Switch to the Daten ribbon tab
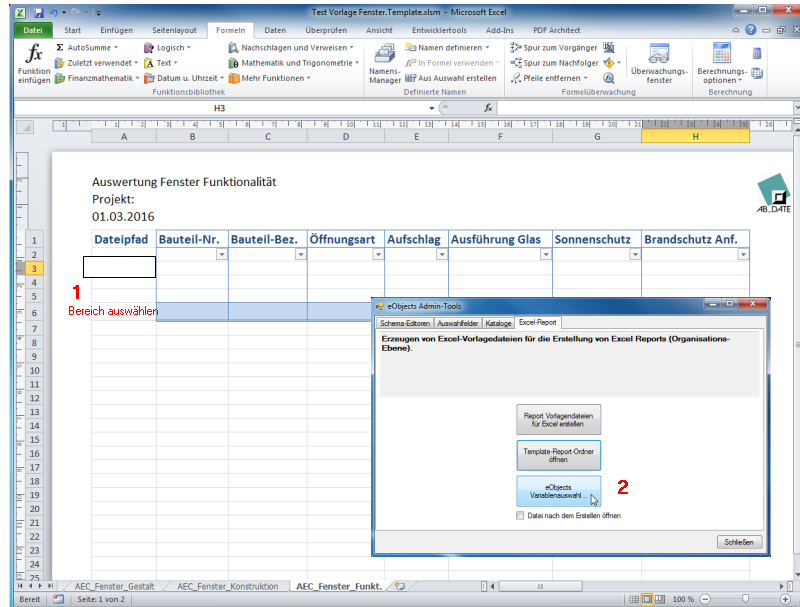 coord(275,30)
